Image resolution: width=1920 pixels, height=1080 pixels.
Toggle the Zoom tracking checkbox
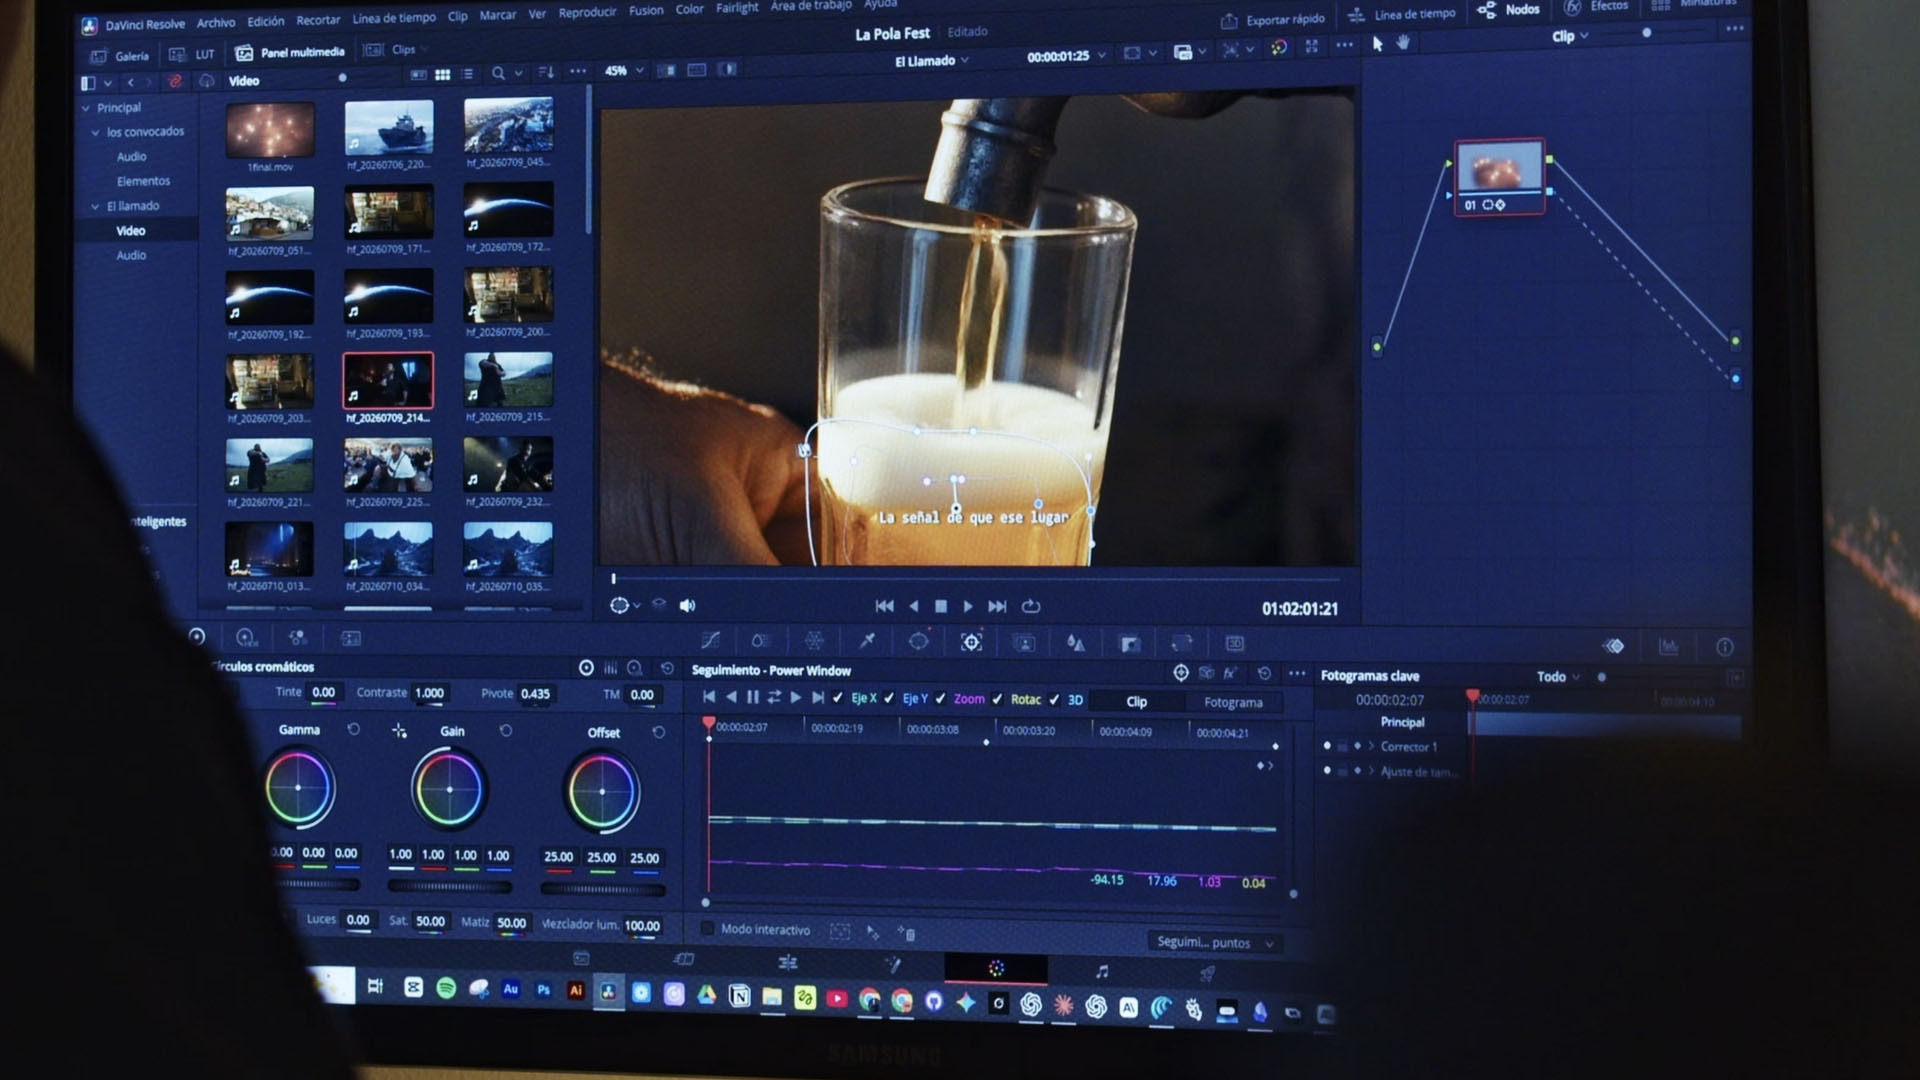(x=940, y=699)
